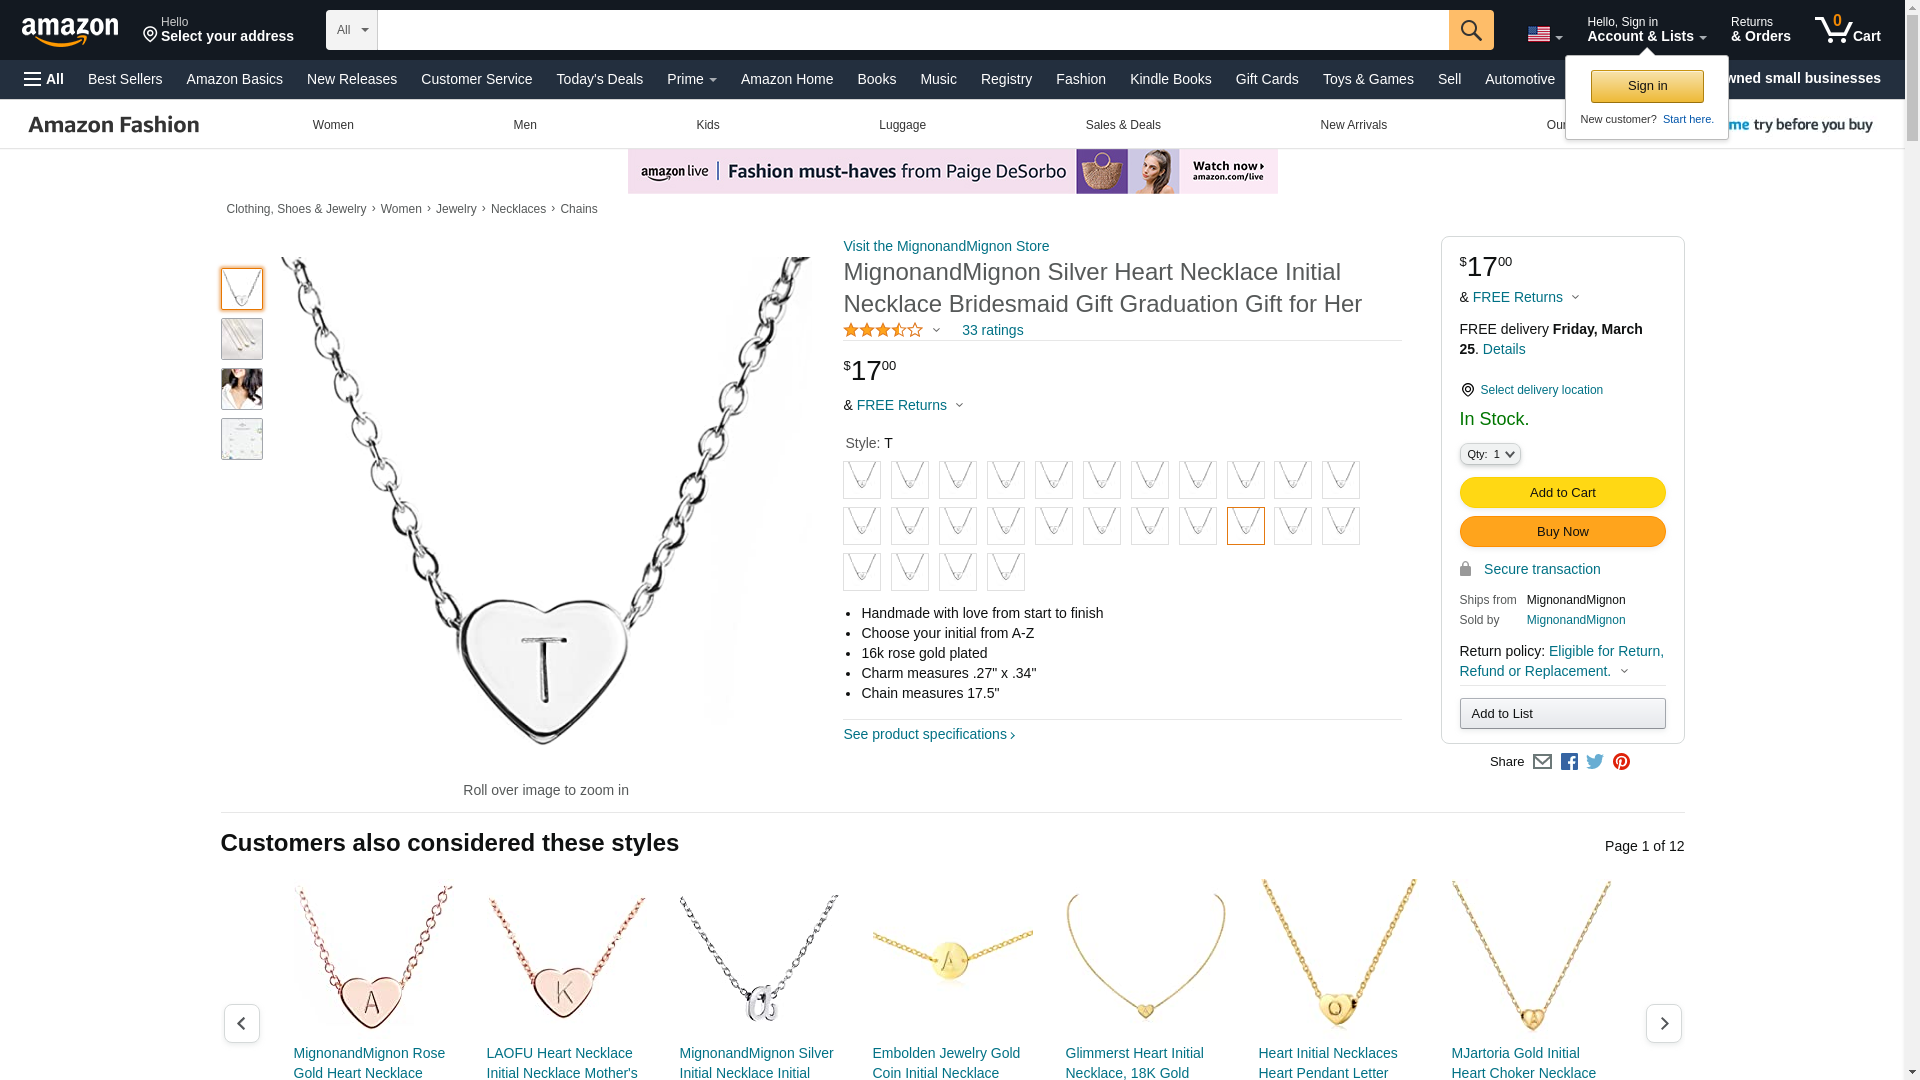Click the magnifying glass search button

tap(1470, 30)
